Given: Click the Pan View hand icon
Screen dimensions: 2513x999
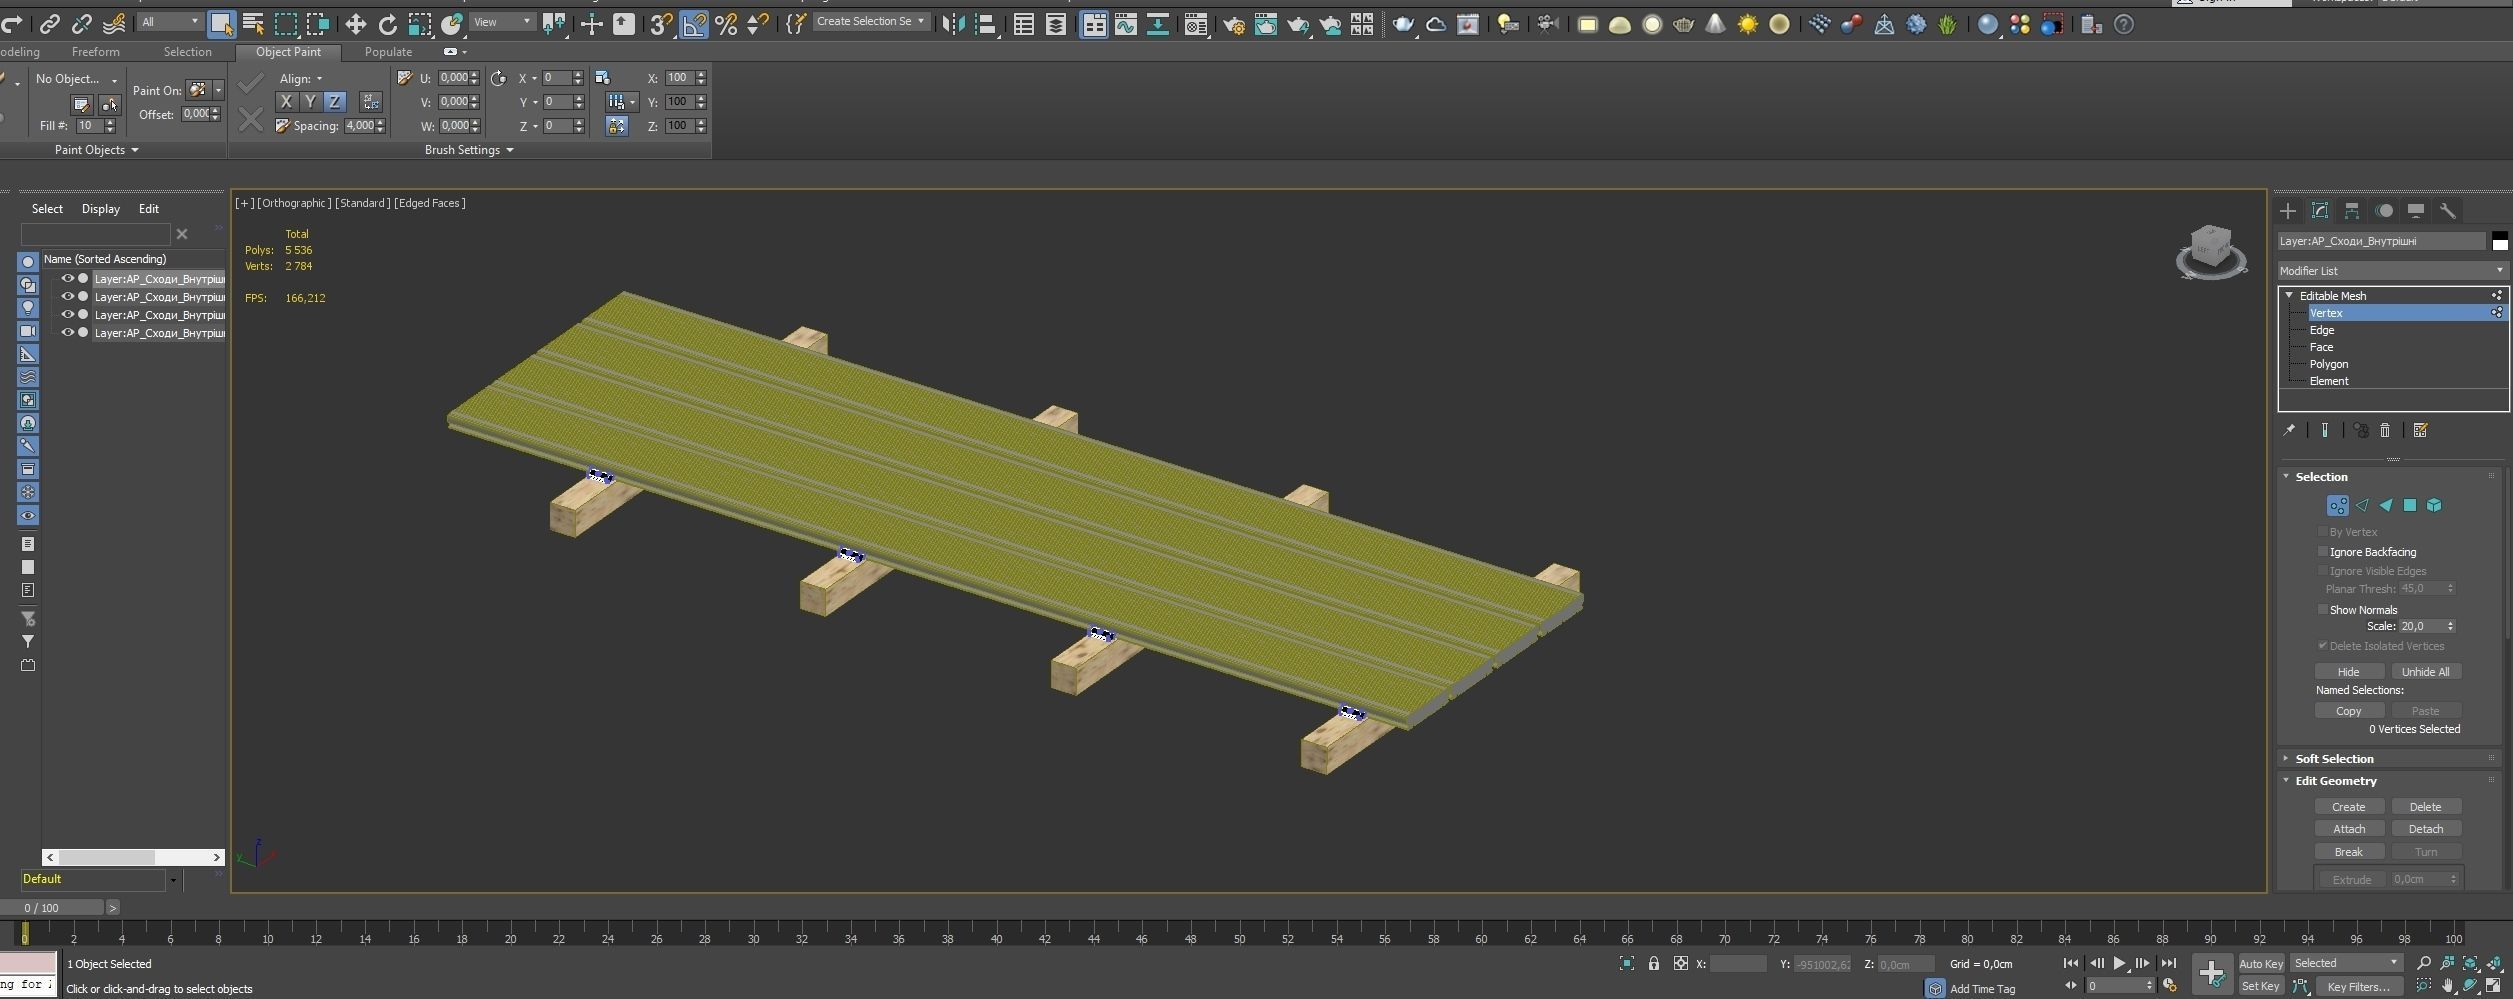Looking at the screenshot, I should 2447,986.
